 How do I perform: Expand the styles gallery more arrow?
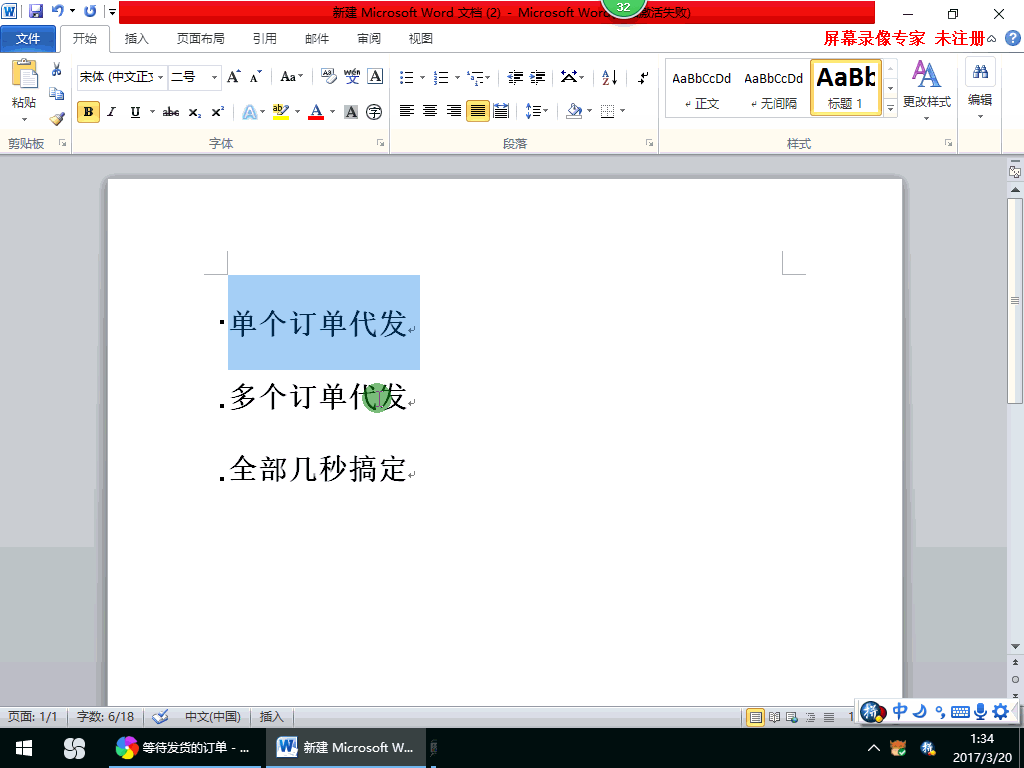[x=890, y=108]
